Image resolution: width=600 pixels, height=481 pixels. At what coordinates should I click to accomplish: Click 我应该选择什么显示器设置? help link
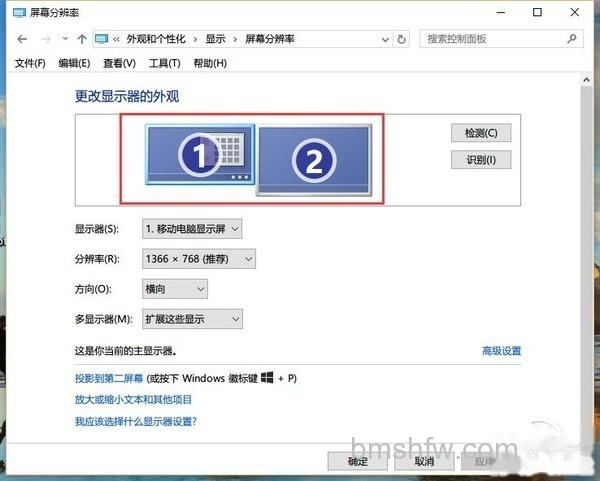click(135, 421)
